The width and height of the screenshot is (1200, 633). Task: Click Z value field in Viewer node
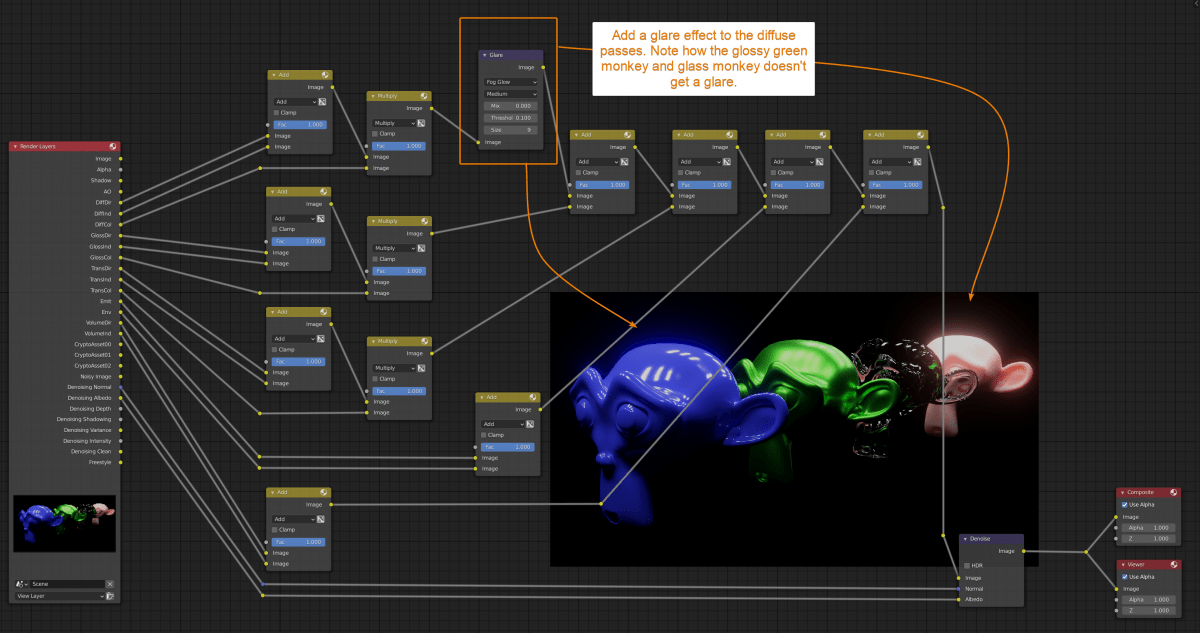pyautogui.click(x=1148, y=610)
